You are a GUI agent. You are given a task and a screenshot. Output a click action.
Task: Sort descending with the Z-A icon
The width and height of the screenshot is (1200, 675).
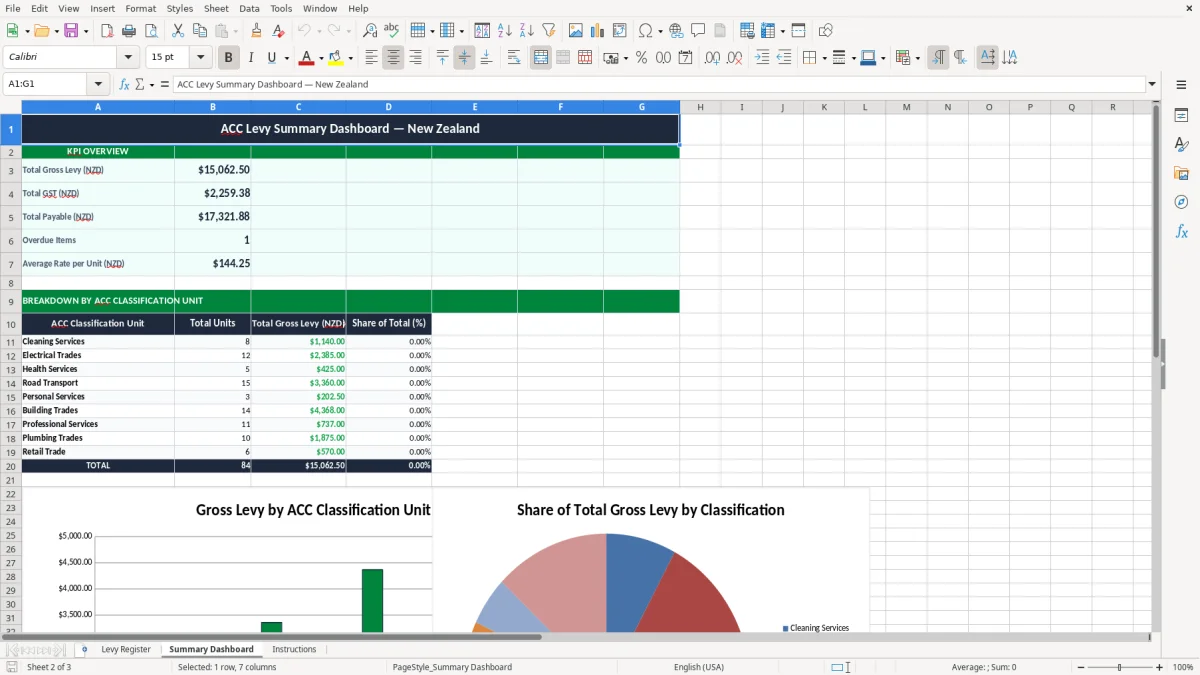527,31
